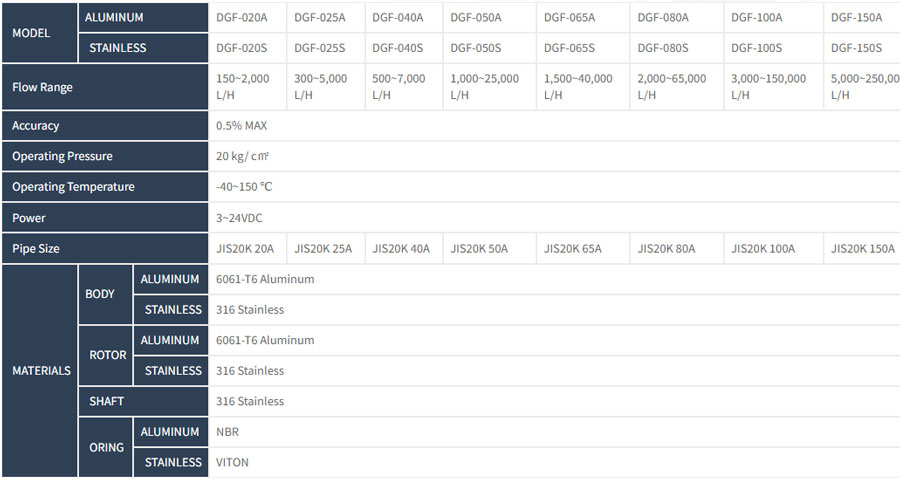Viewport: 900px width, 486px height.
Task: Select the 20 kg/cm² pressure value
Action: (242, 156)
